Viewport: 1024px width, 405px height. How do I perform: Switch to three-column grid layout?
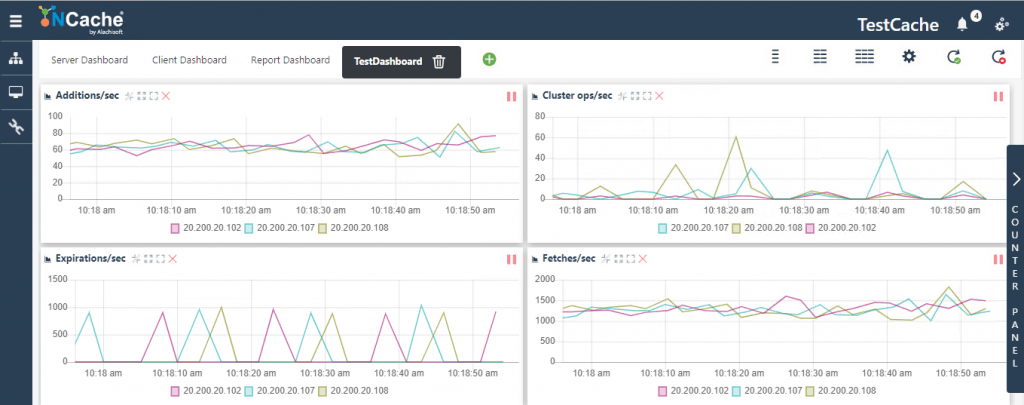click(864, 57)
